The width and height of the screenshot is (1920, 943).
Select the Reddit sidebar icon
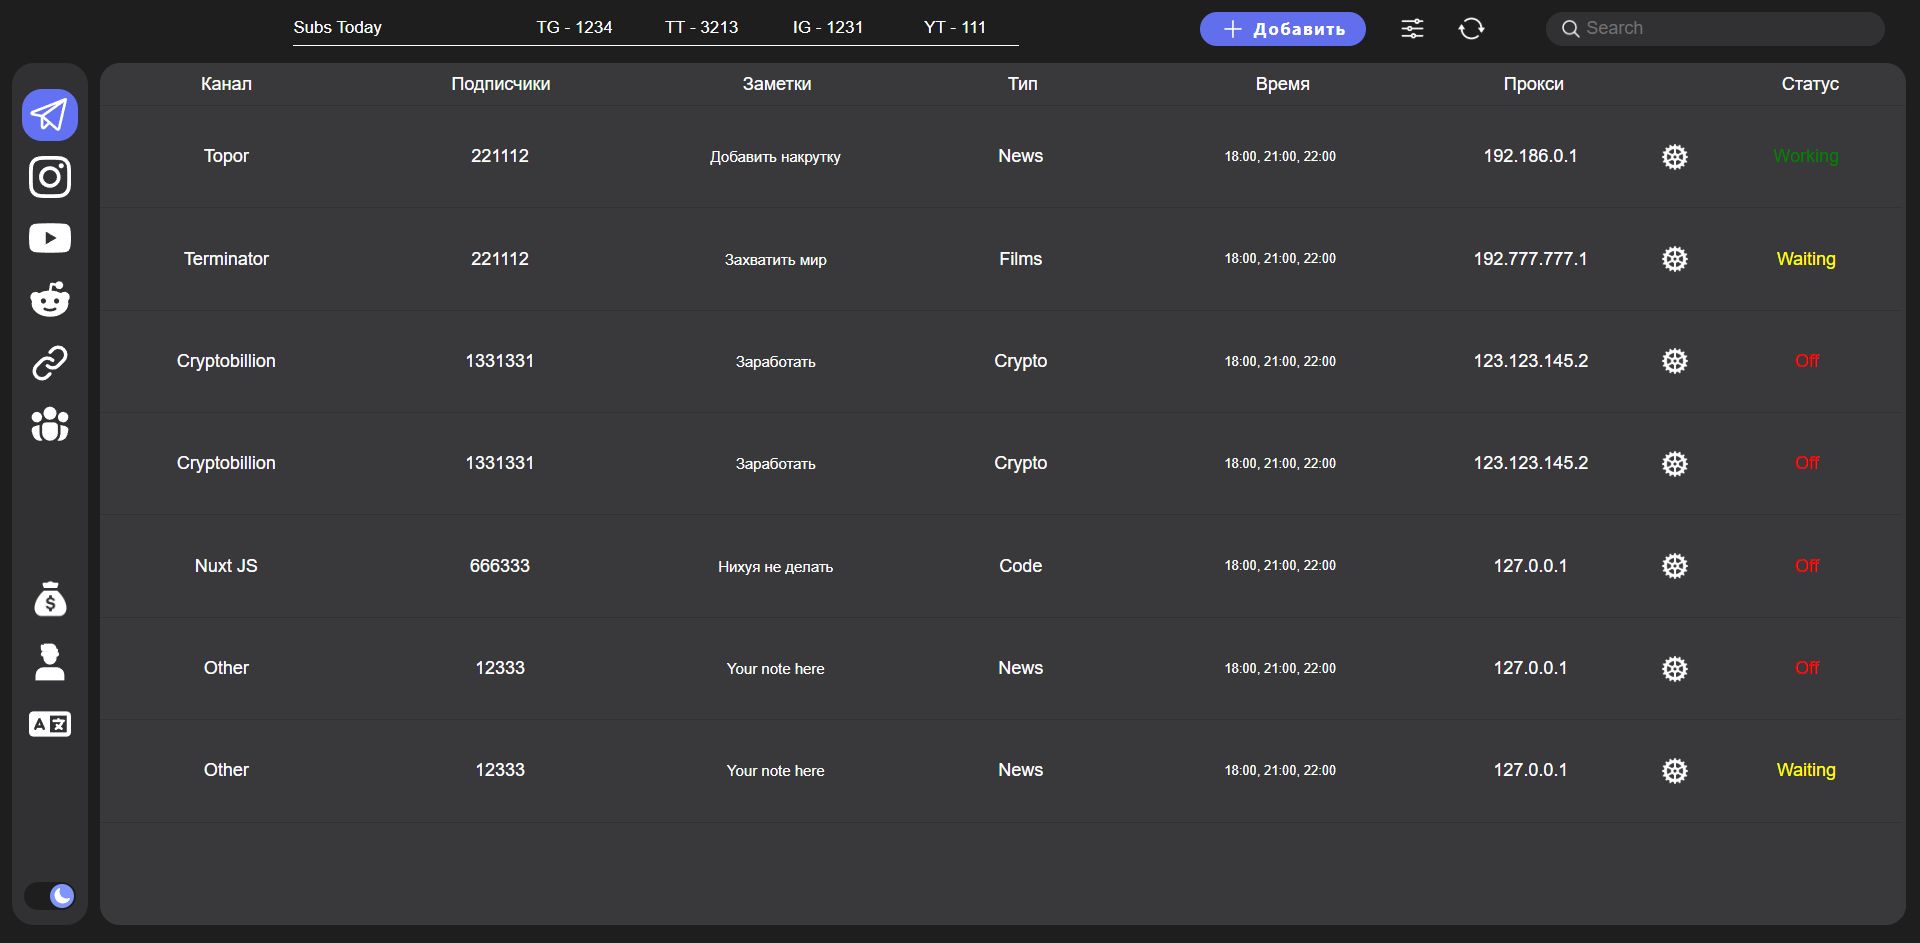click(50, 299)
